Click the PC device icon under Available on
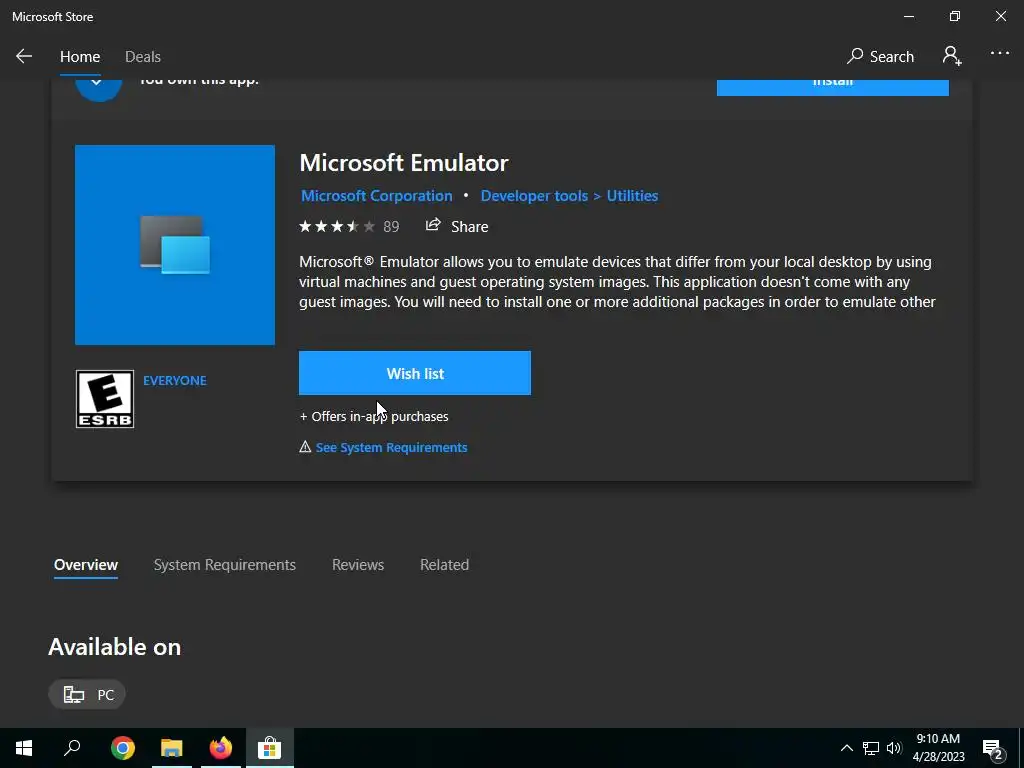Image resolution: width=1024 pixels, height=768 pixels. (x=74, y=694)
